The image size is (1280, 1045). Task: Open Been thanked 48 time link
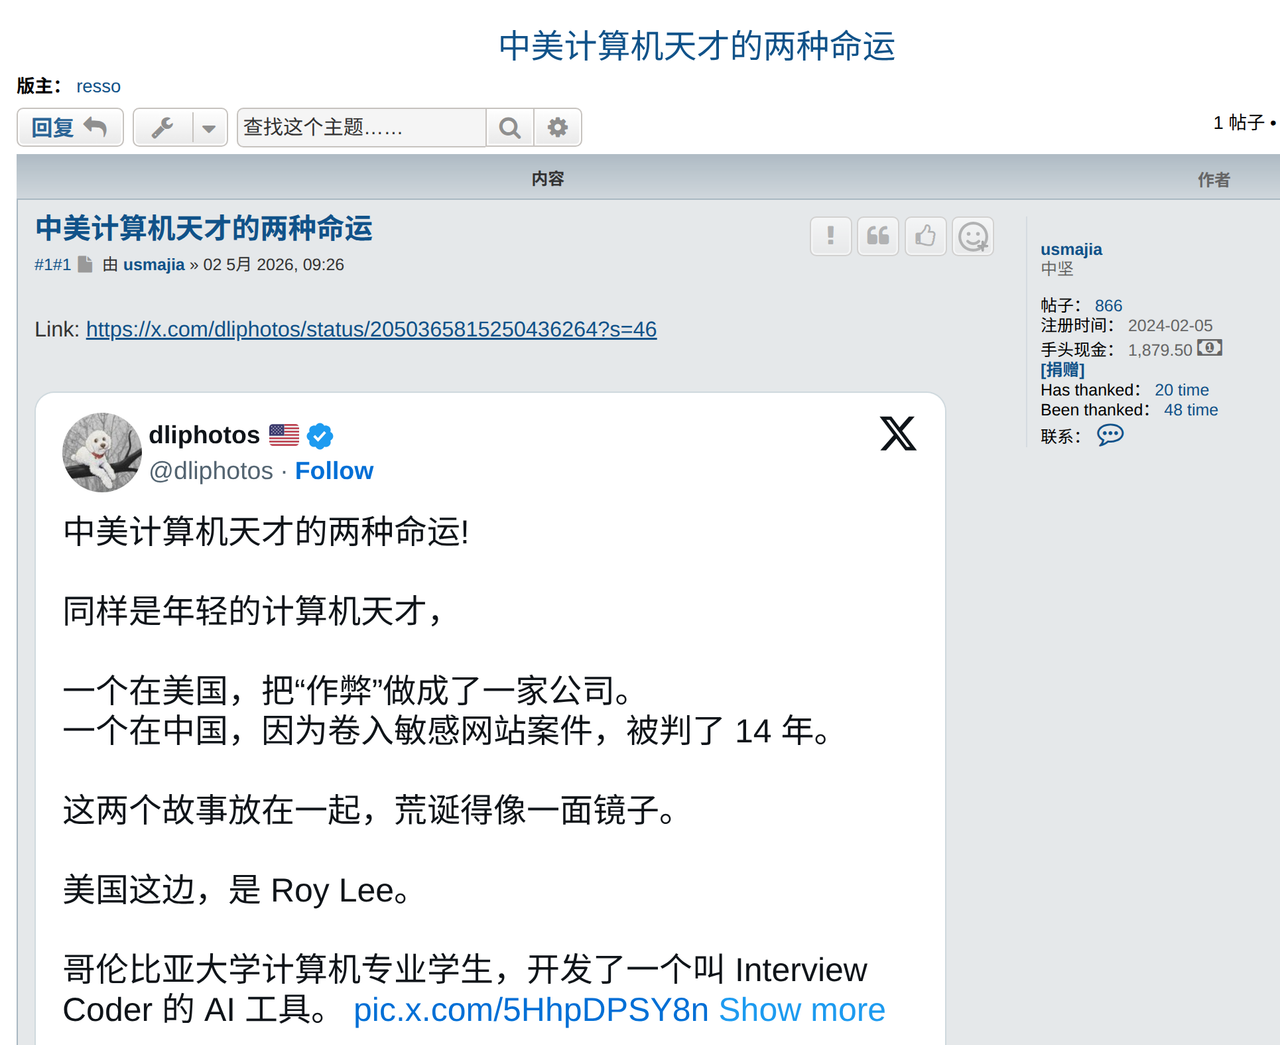(1191, 410)
